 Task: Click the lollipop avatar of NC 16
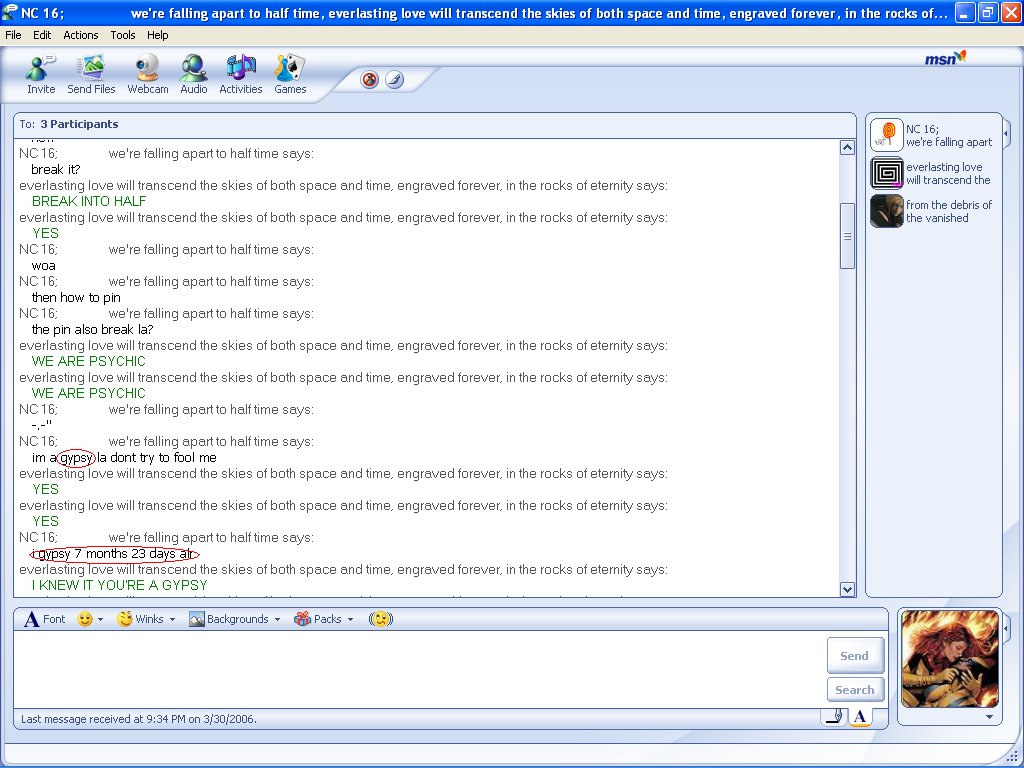887,135
